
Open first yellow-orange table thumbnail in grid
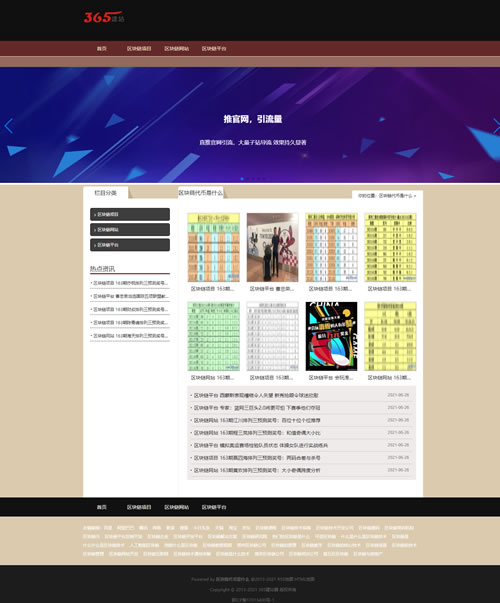(213, 247)
